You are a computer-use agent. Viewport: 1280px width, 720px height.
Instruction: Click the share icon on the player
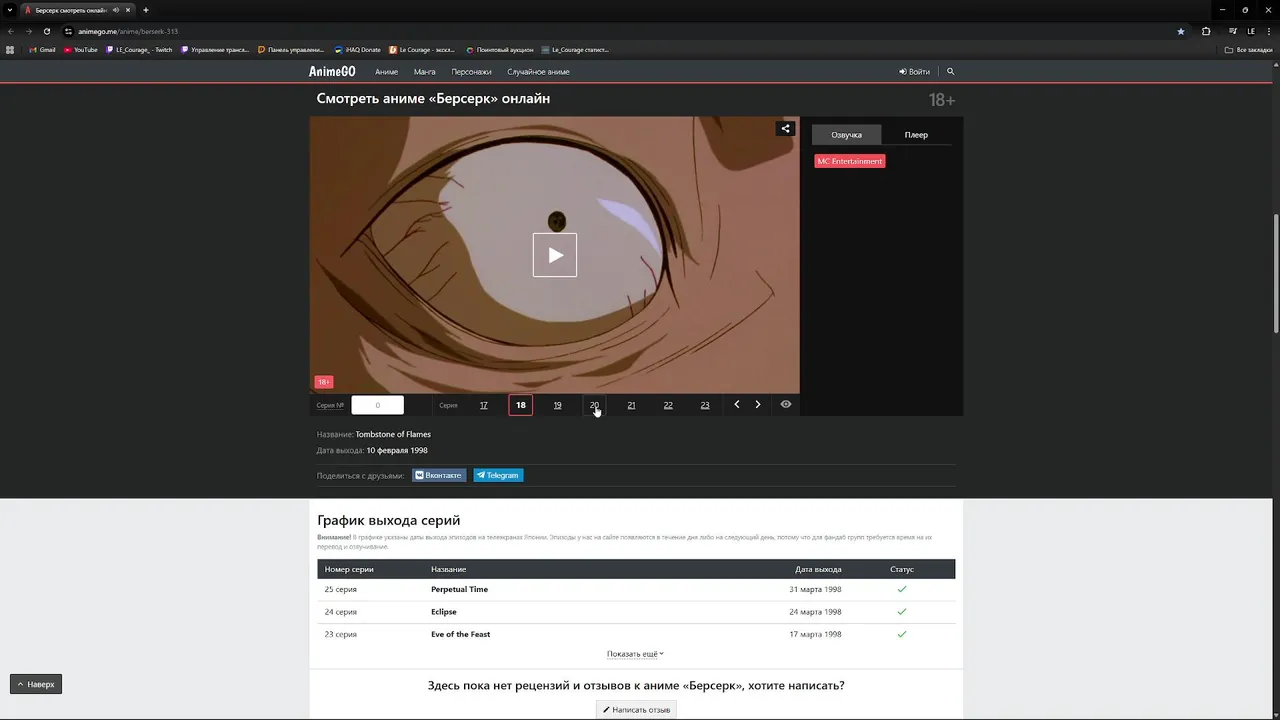[785, 128]
